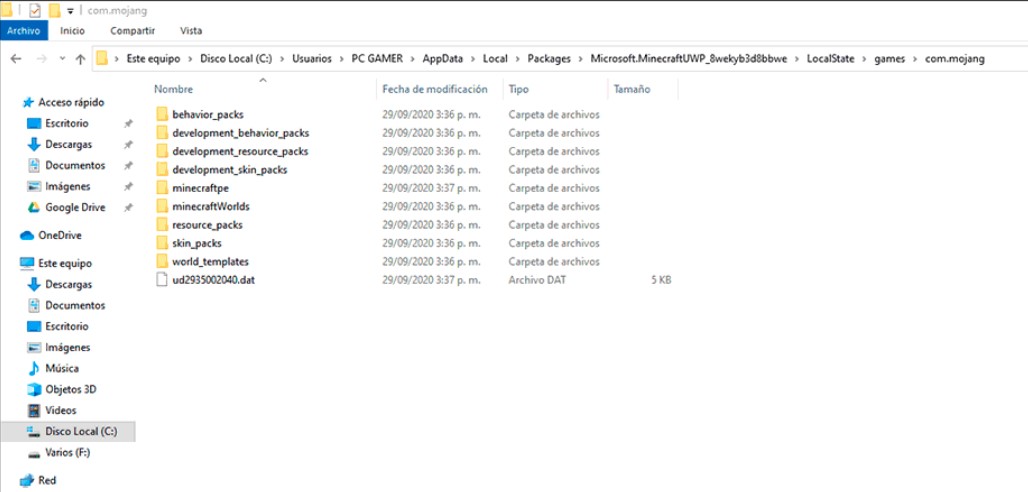Navigate to Packages breadcrumb

pyautogui.click(x=549, y=58)
